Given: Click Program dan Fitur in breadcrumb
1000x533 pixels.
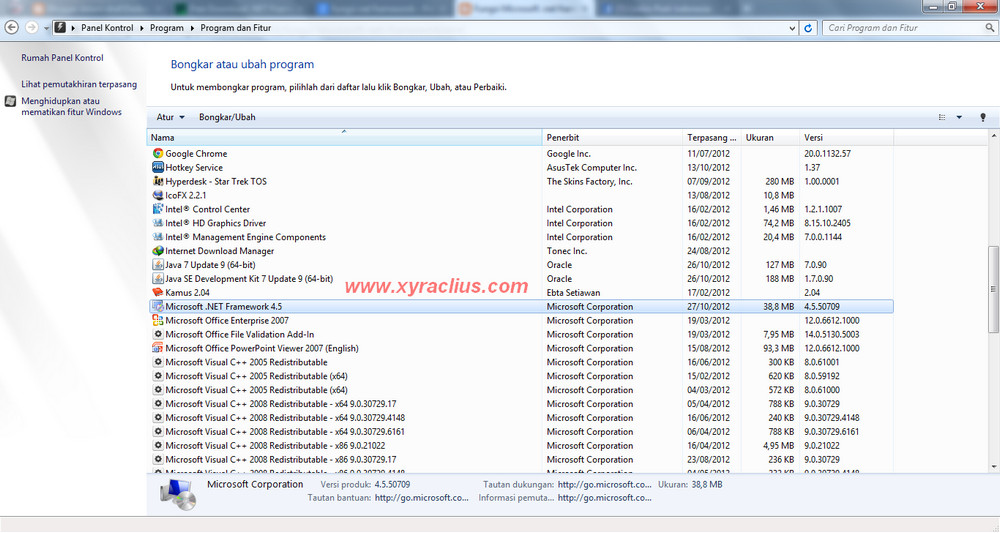Looking at the screenshot, I should 236,28.
